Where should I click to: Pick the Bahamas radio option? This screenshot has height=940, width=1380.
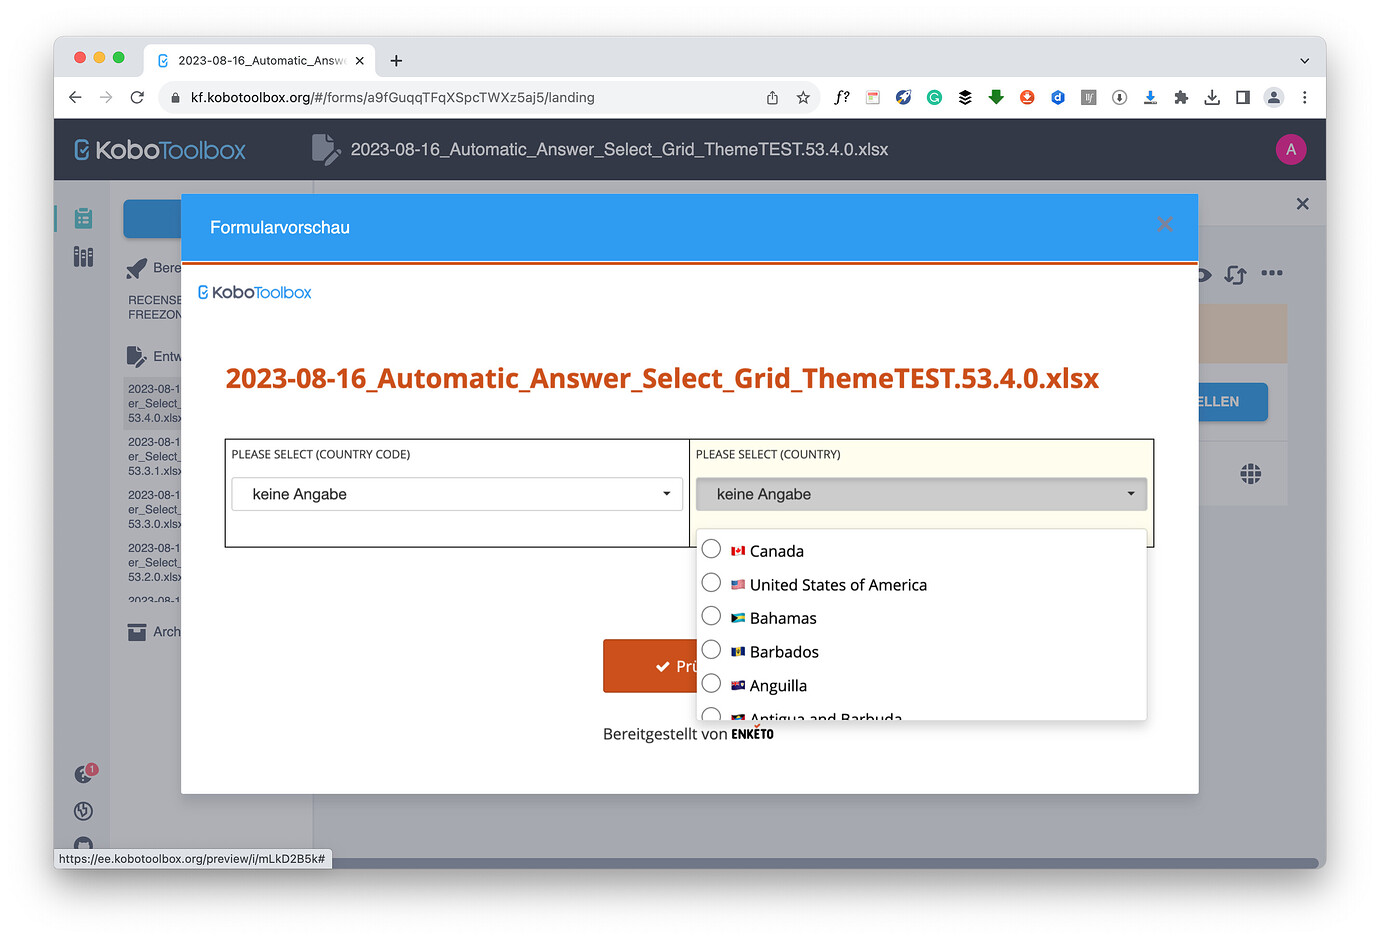coord(711,616)
